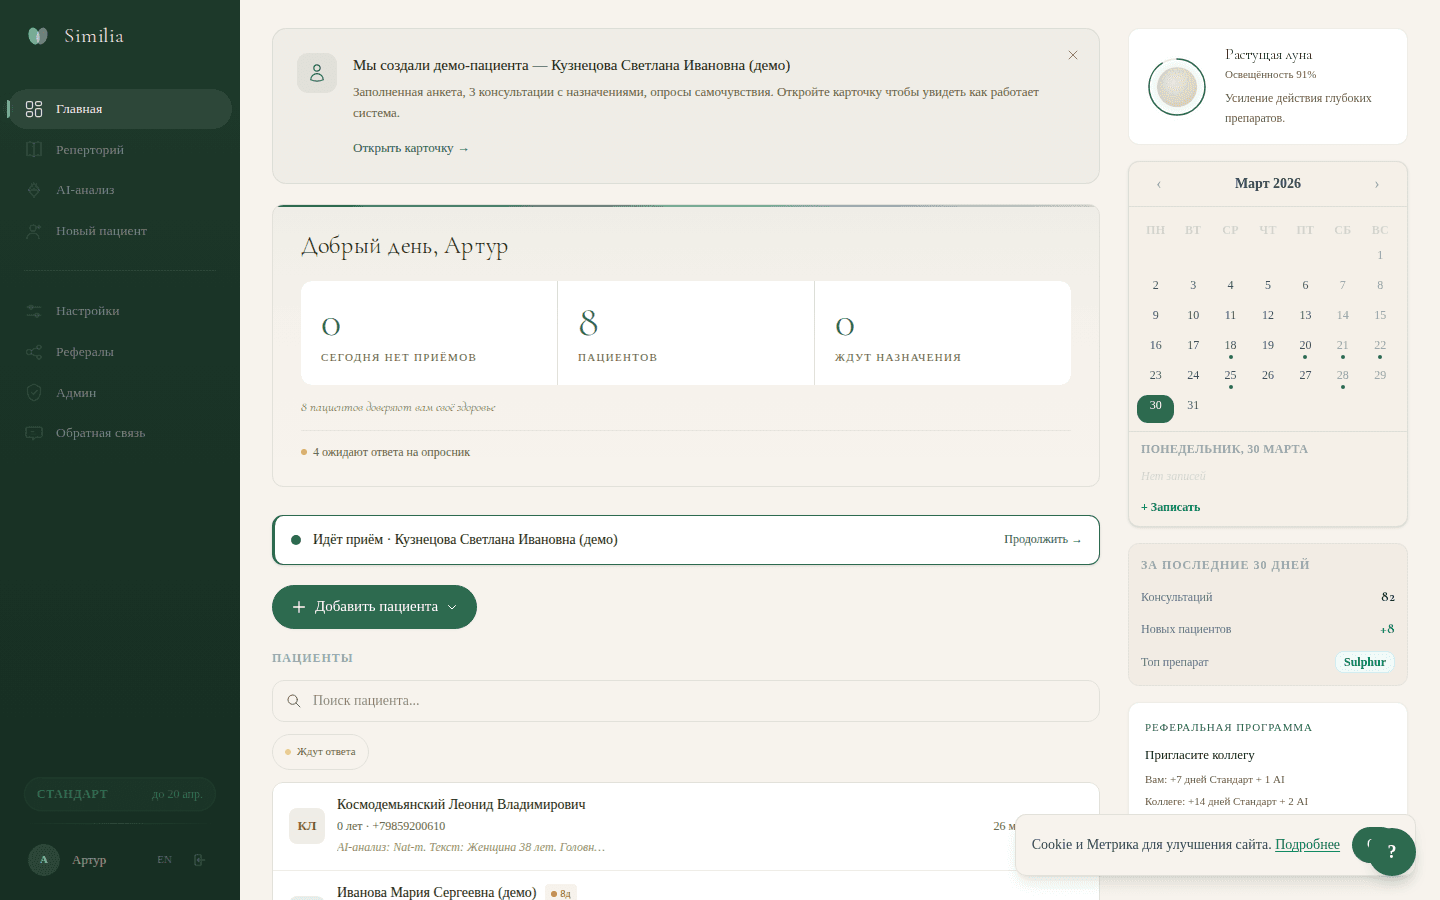Viewport: 1440px width, 900px height.
Task: Click the Открыть карточку link
Action: [x=410, y=148]
